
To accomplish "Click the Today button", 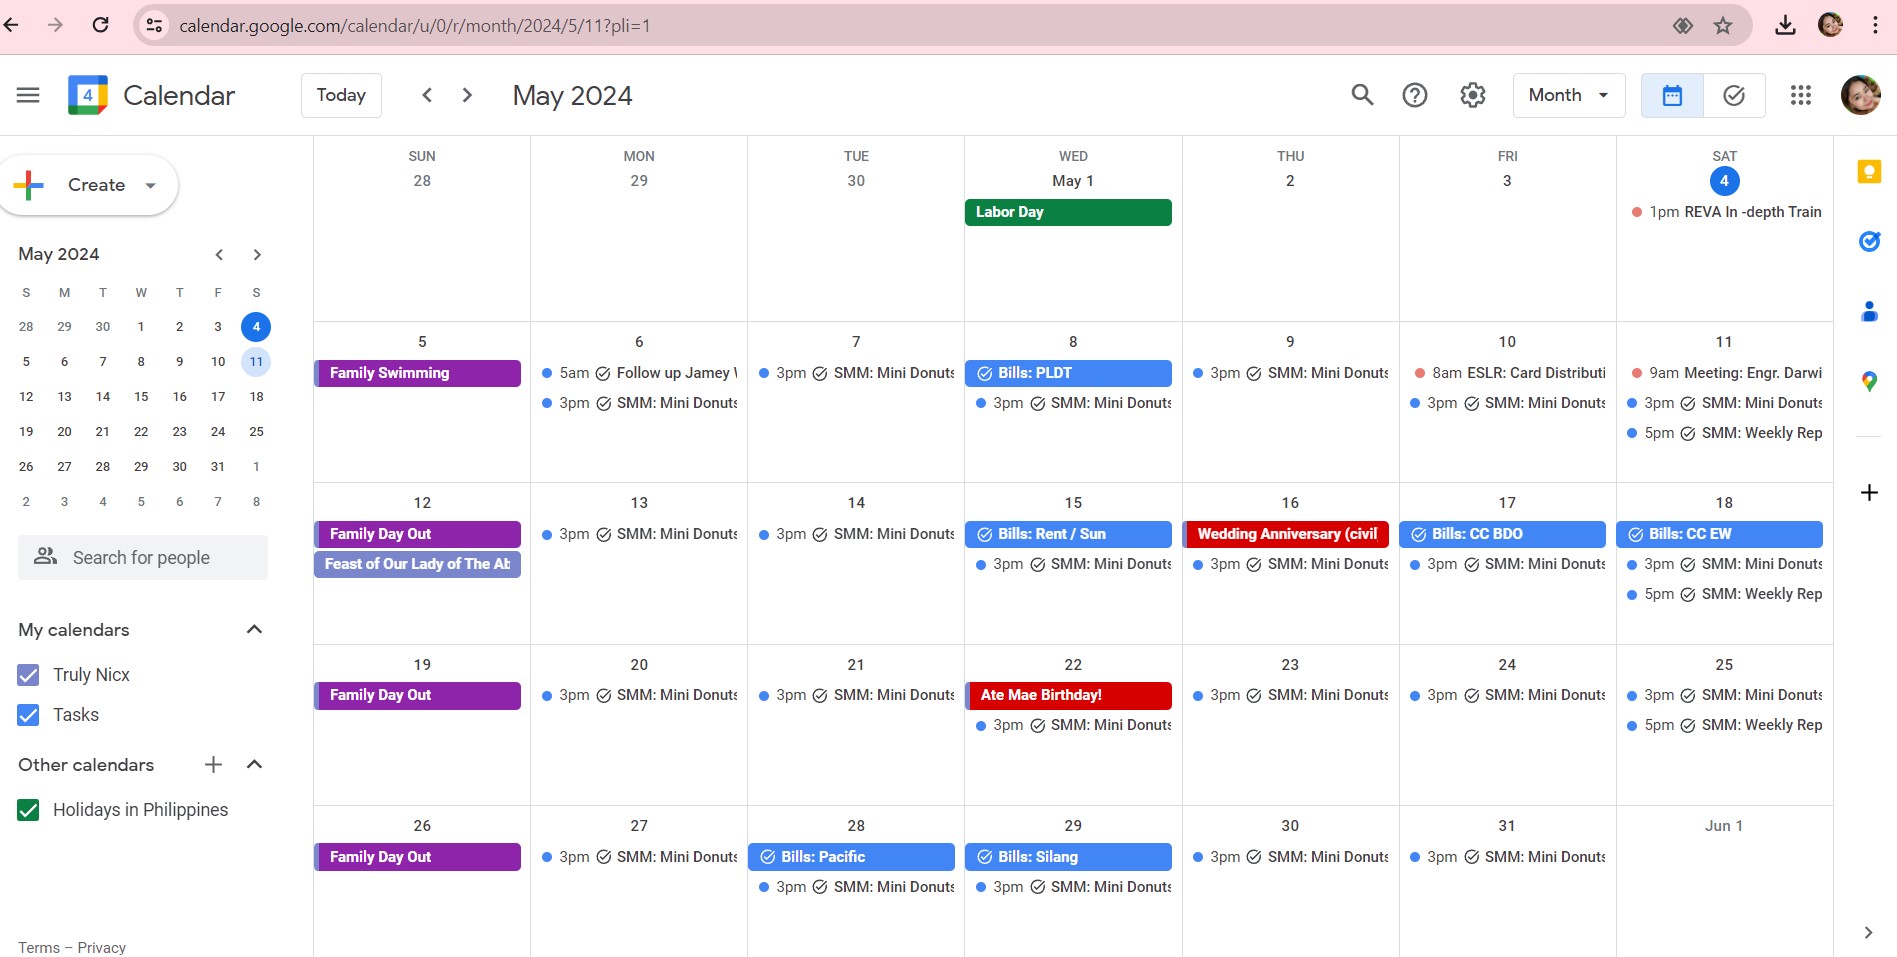I will pyautogui.click(x=341, y=95).
